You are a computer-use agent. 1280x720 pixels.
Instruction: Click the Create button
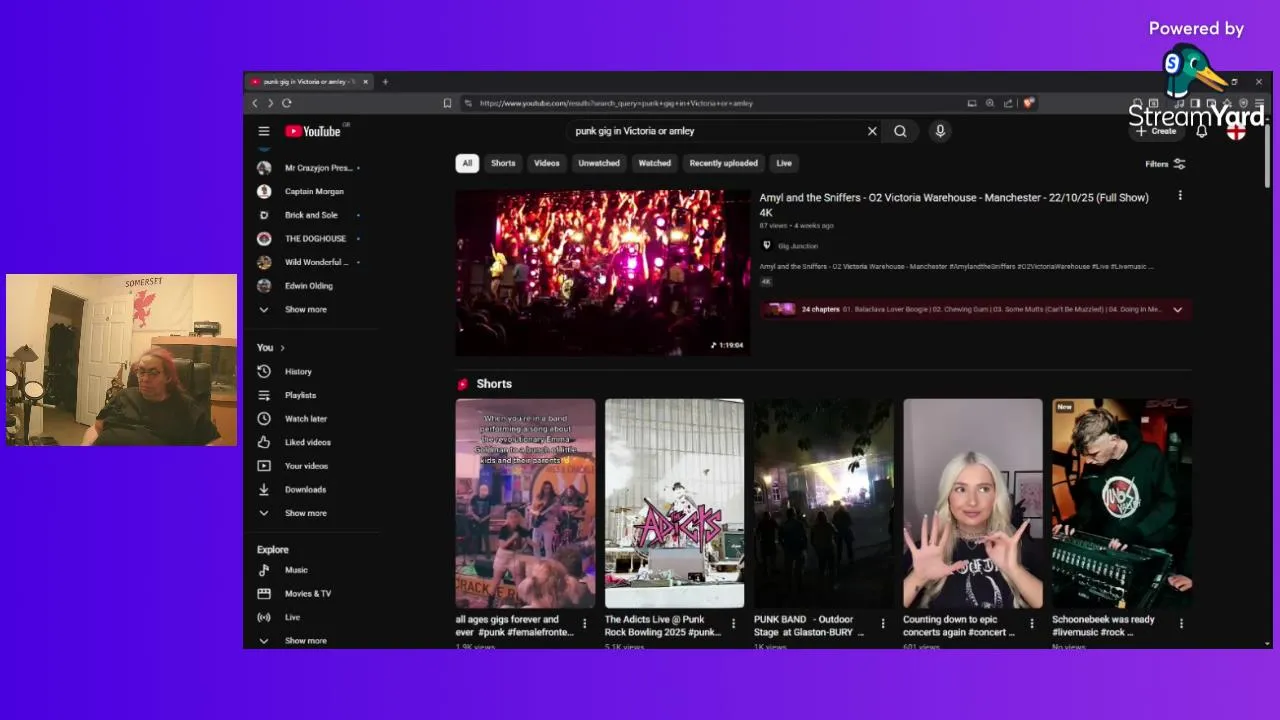click(1156, 131)
